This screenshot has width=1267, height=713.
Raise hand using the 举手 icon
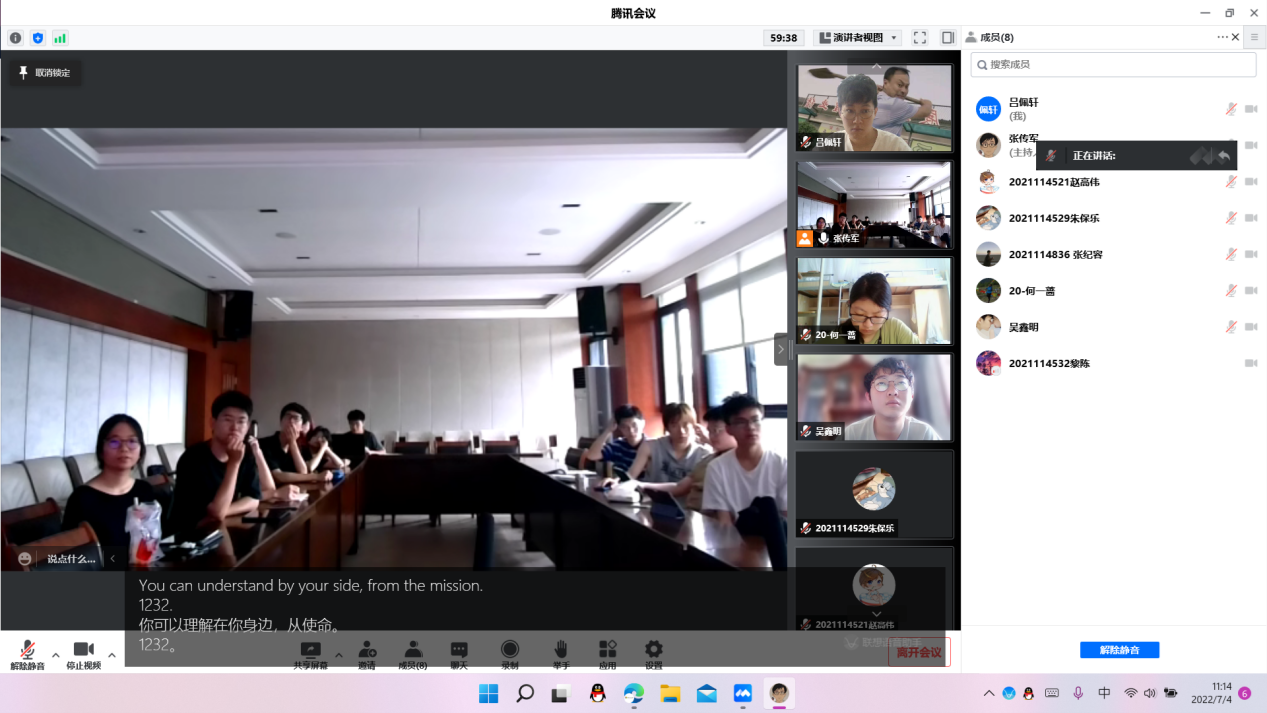pyautogui.click(x=561, y=653)
